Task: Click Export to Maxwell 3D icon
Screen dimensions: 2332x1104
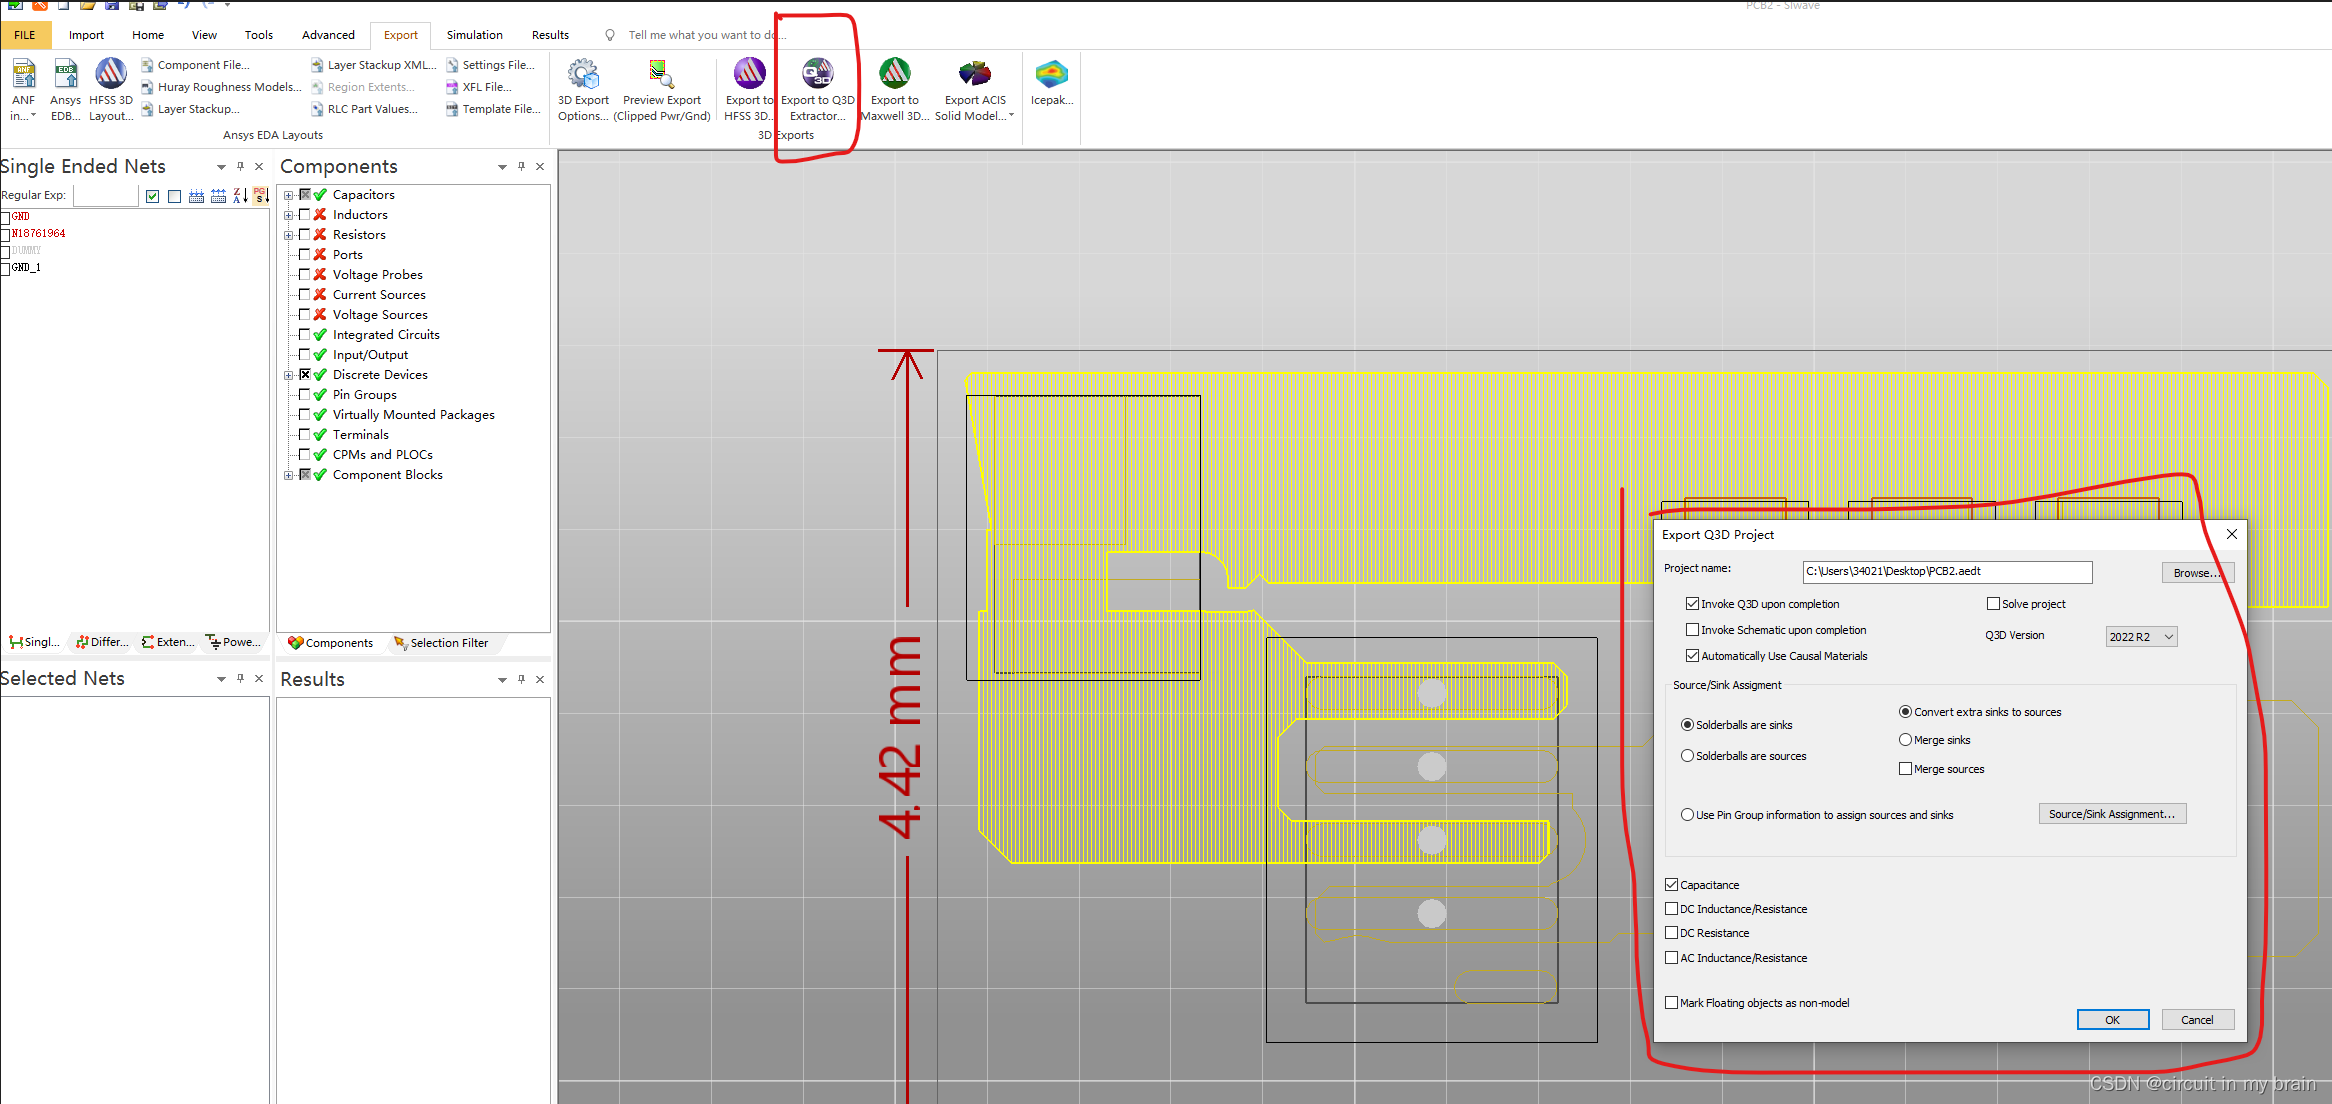Action: click(x=894, y=74)
